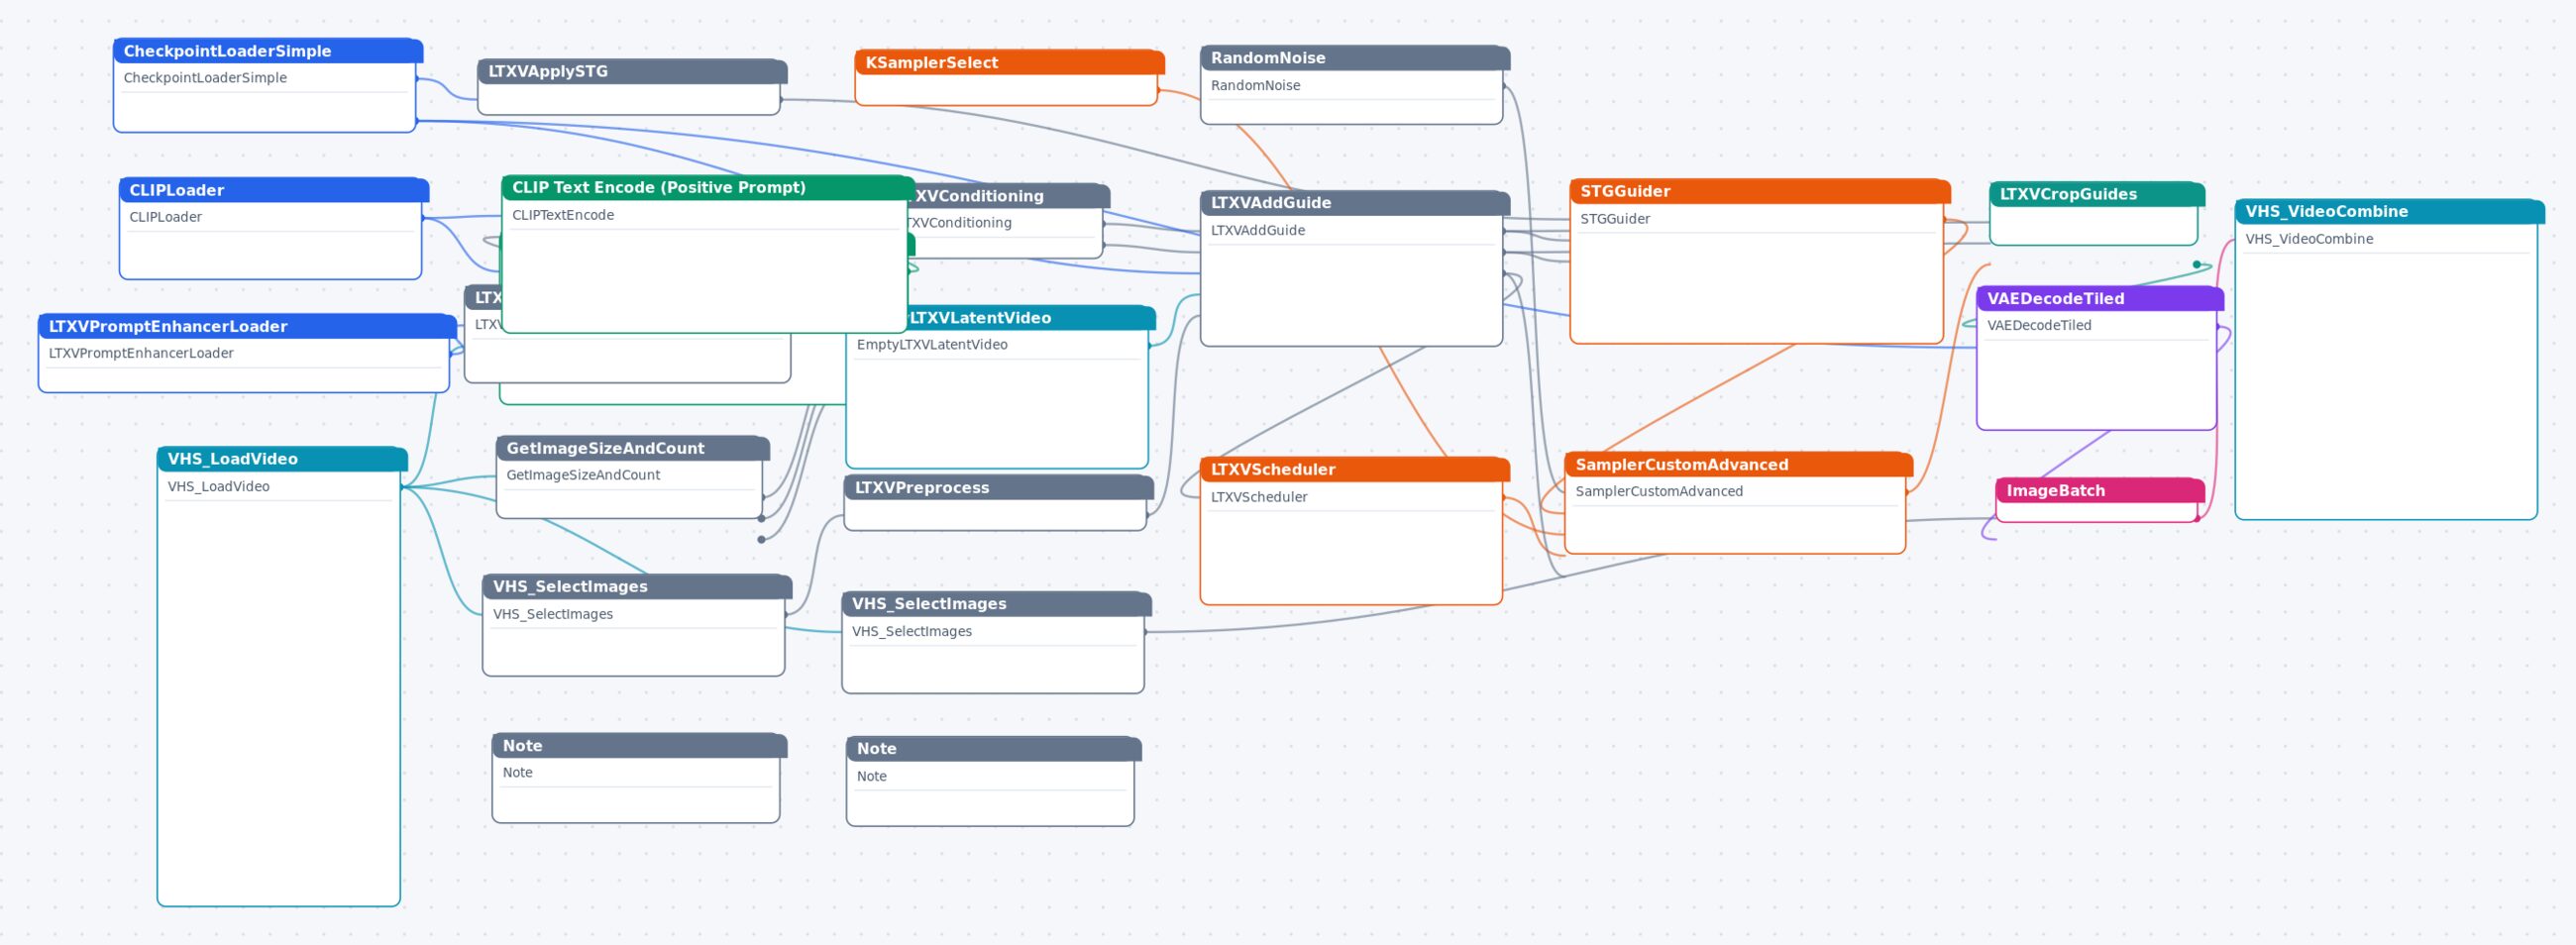Click the ImageBatch node header

(2100, 490)
